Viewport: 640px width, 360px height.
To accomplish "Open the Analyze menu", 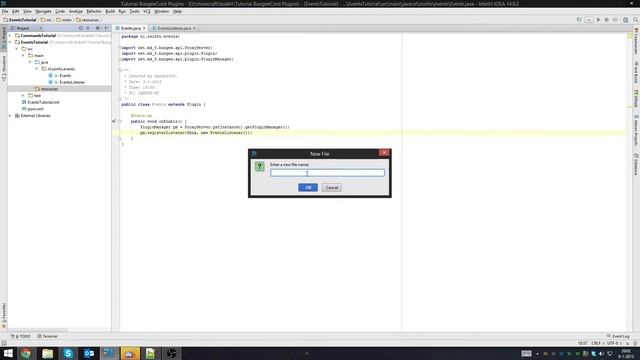I will pyautogui.click(x=76, y=11).
